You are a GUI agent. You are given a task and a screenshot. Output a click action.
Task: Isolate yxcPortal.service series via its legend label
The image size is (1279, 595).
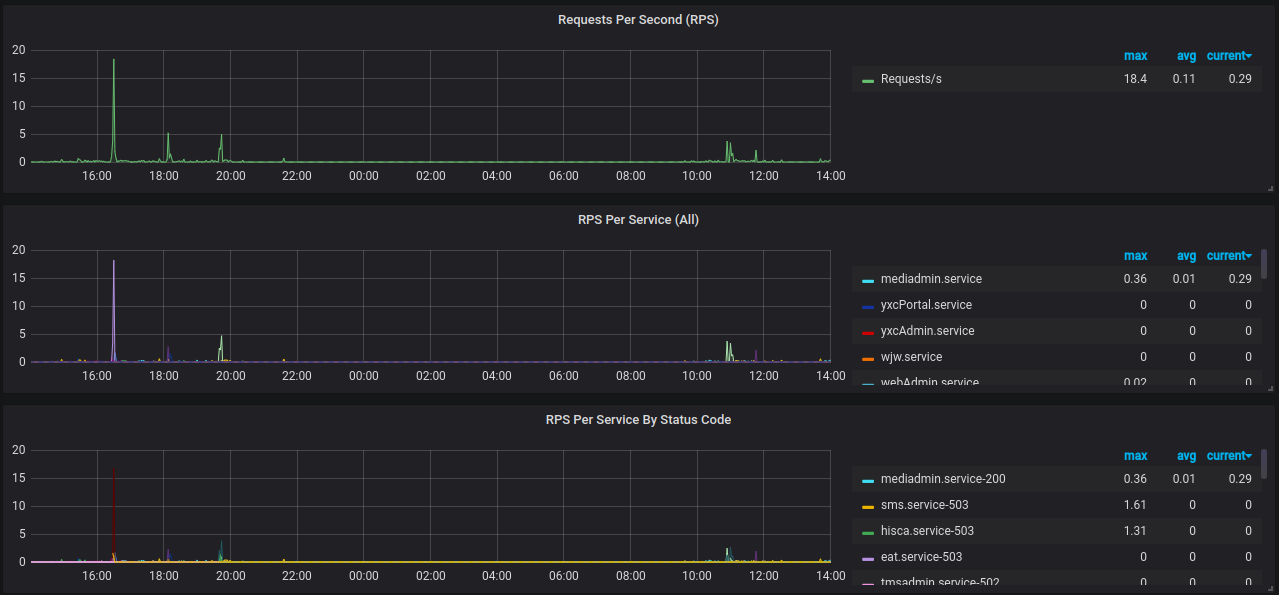click(926, 305)
